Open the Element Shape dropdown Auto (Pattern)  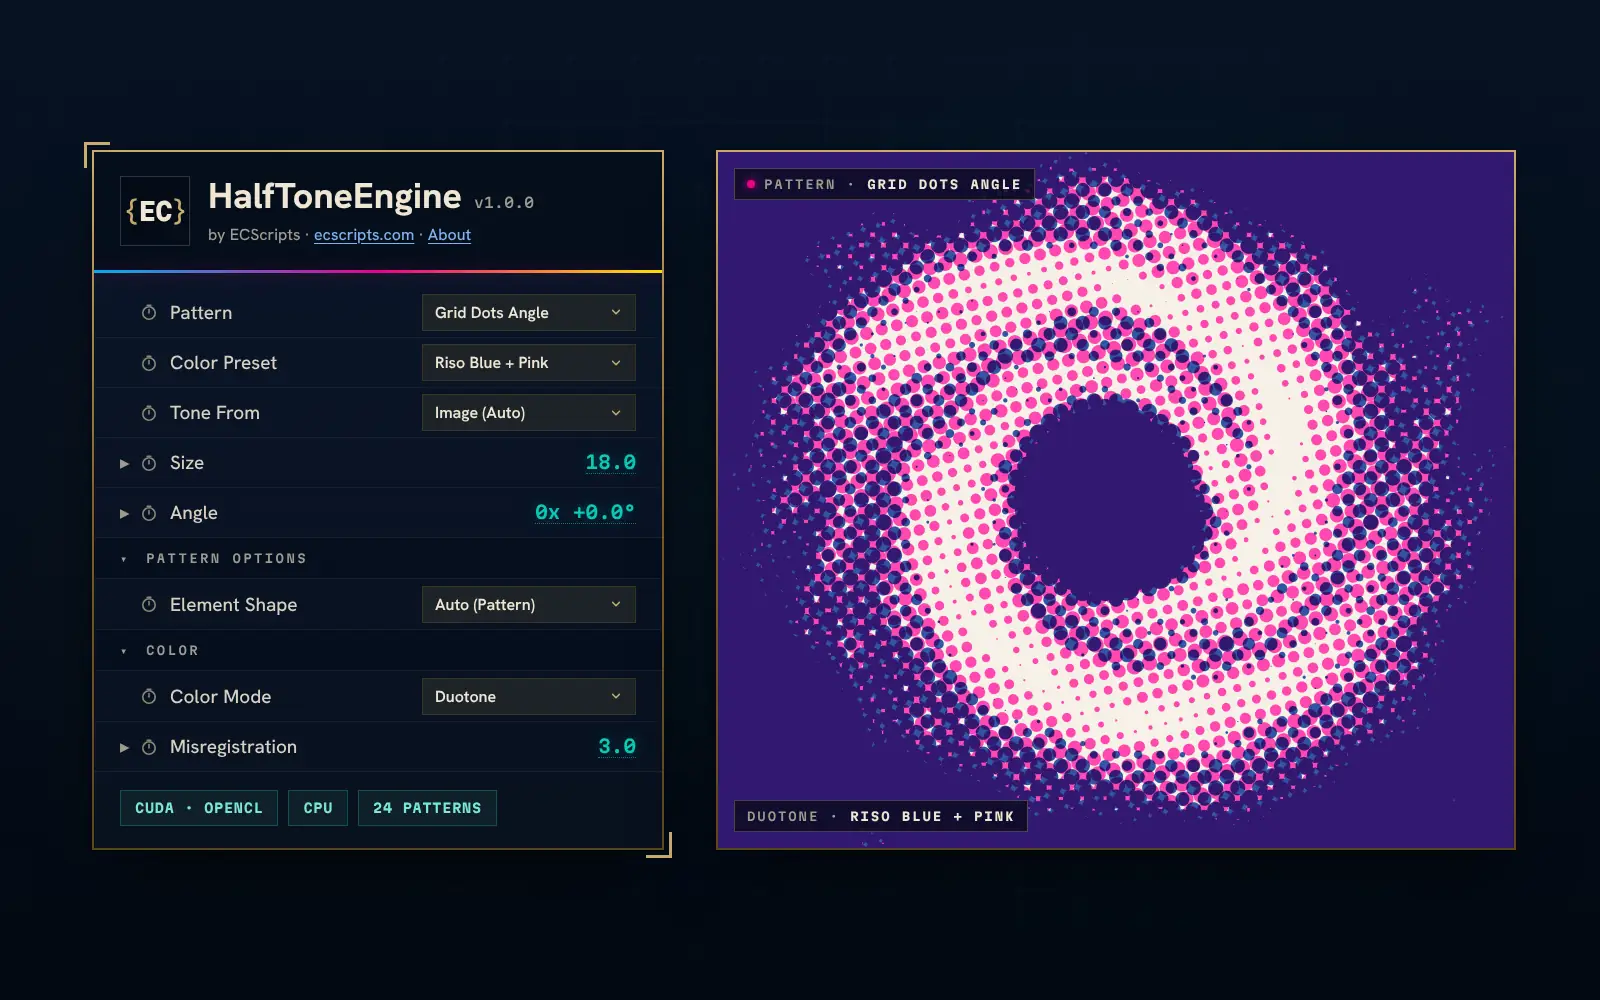[x=528, y=605]
